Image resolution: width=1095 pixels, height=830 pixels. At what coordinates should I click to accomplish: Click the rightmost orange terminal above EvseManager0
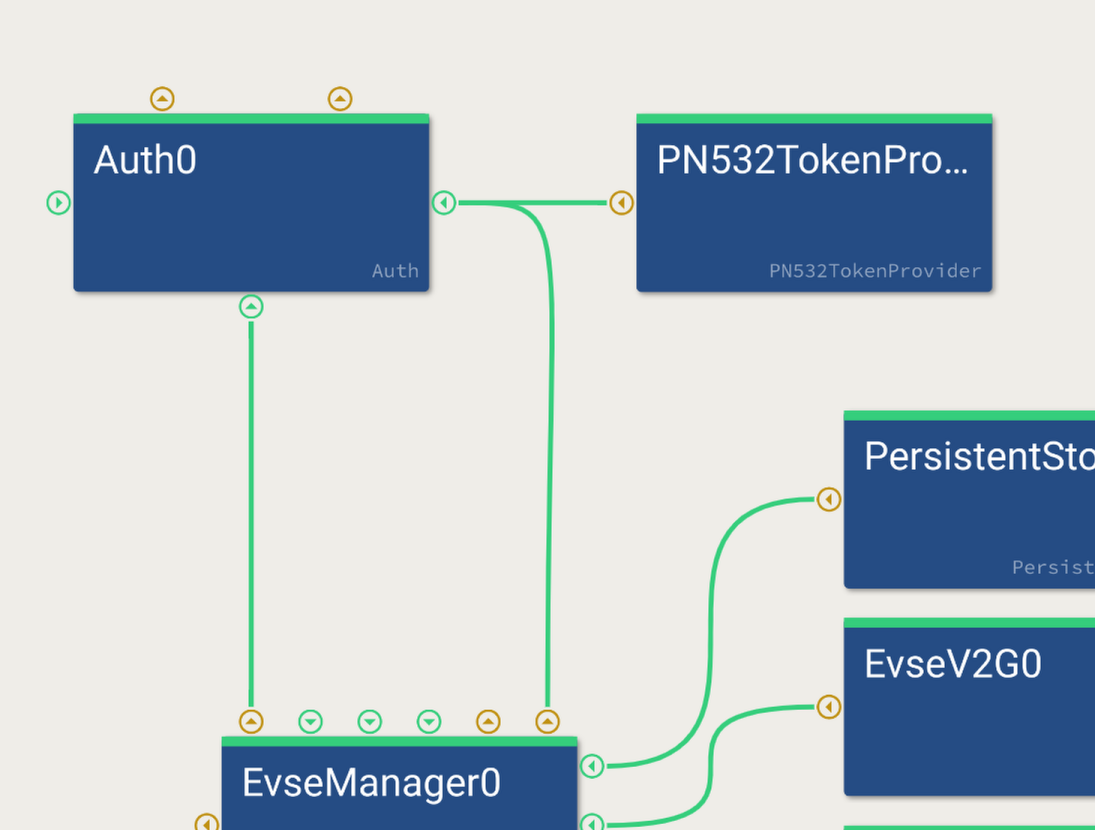(x=547, y=721)
